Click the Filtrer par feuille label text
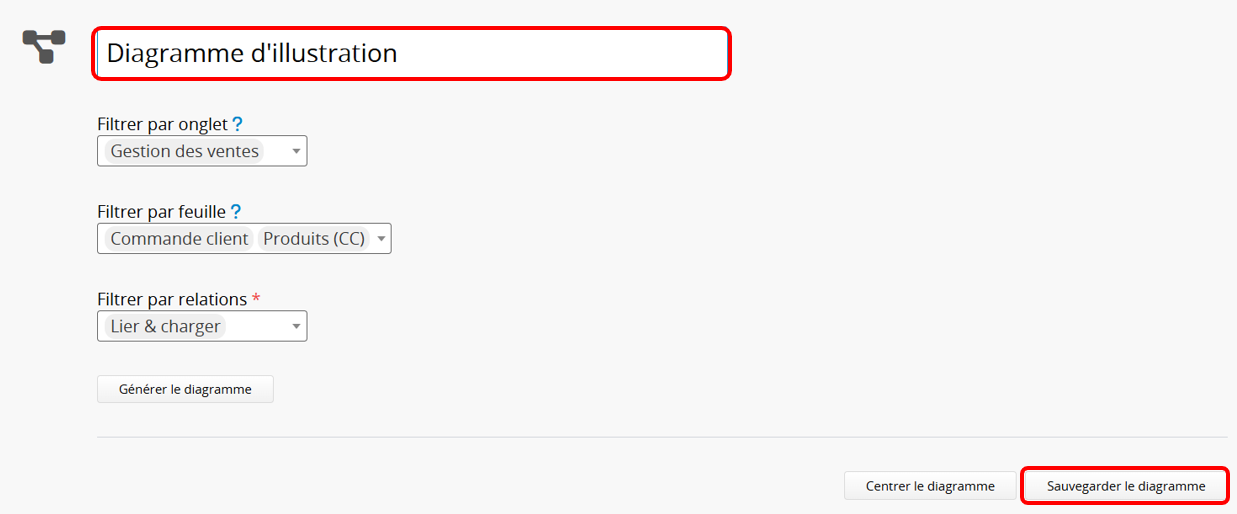Viewport: 1237px width, 514px height. tap(162, 212)
